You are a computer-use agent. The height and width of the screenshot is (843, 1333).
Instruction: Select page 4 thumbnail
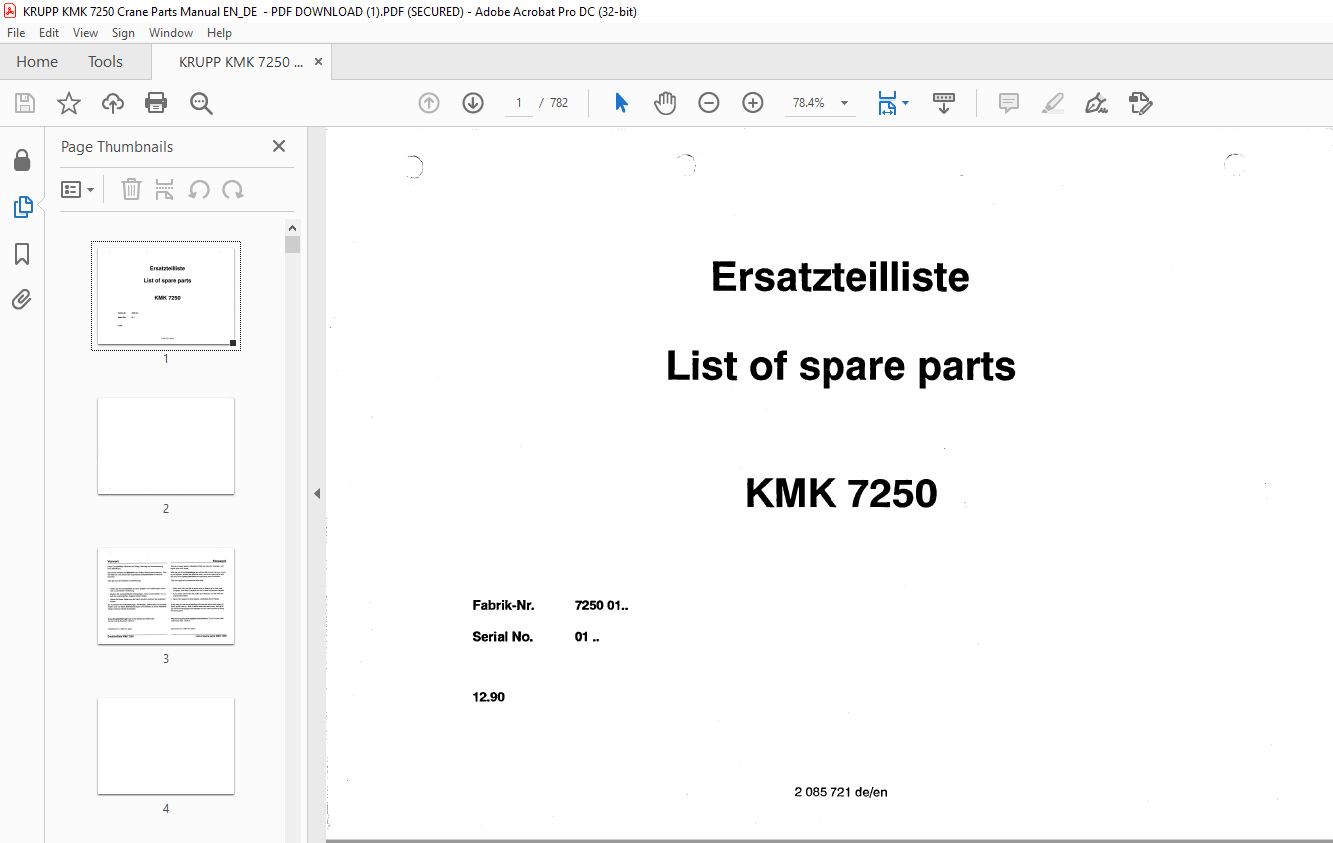[x=166, y=746]
